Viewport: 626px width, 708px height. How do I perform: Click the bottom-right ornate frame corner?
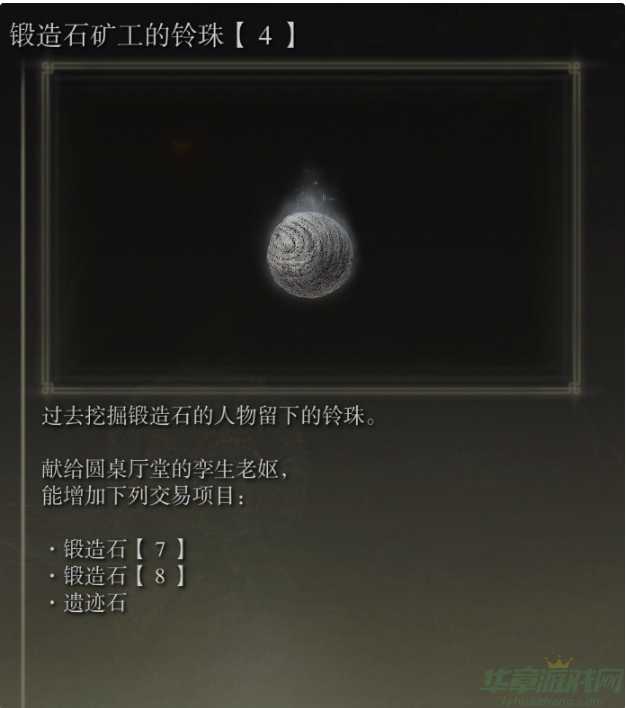[574, 388]
